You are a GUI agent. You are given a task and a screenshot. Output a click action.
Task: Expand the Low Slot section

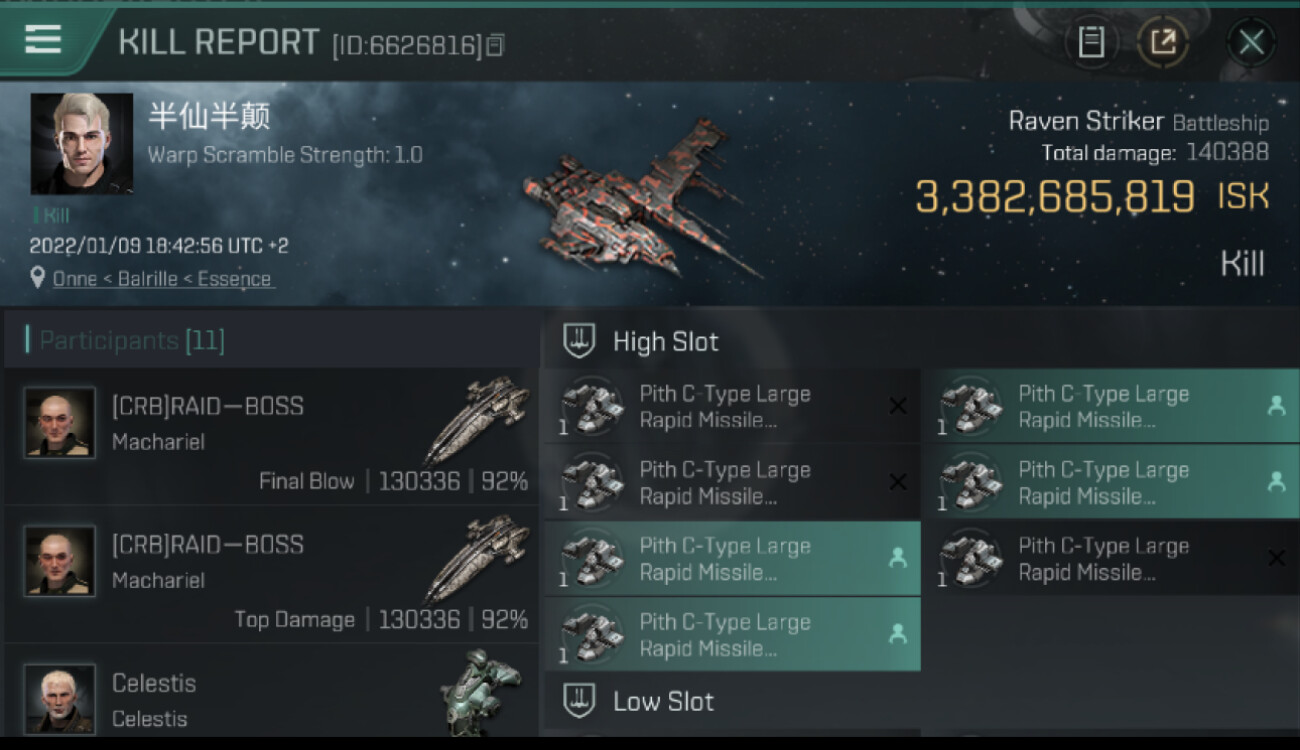(663, 701)
